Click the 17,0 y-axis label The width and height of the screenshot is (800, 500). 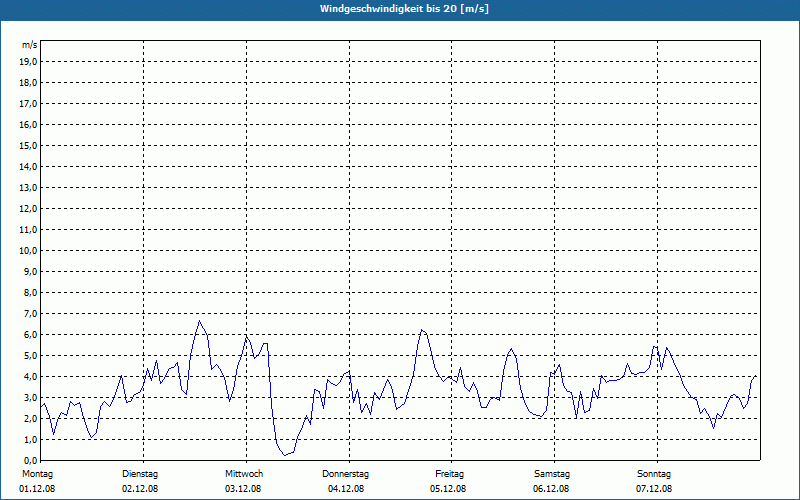tap(28, 104)
